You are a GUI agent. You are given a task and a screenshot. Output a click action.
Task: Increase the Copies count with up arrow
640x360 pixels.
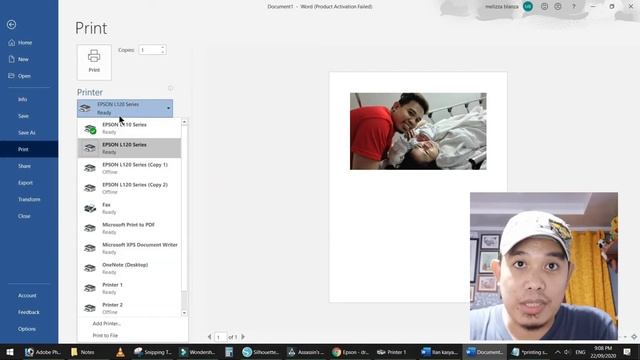(162, 47)
